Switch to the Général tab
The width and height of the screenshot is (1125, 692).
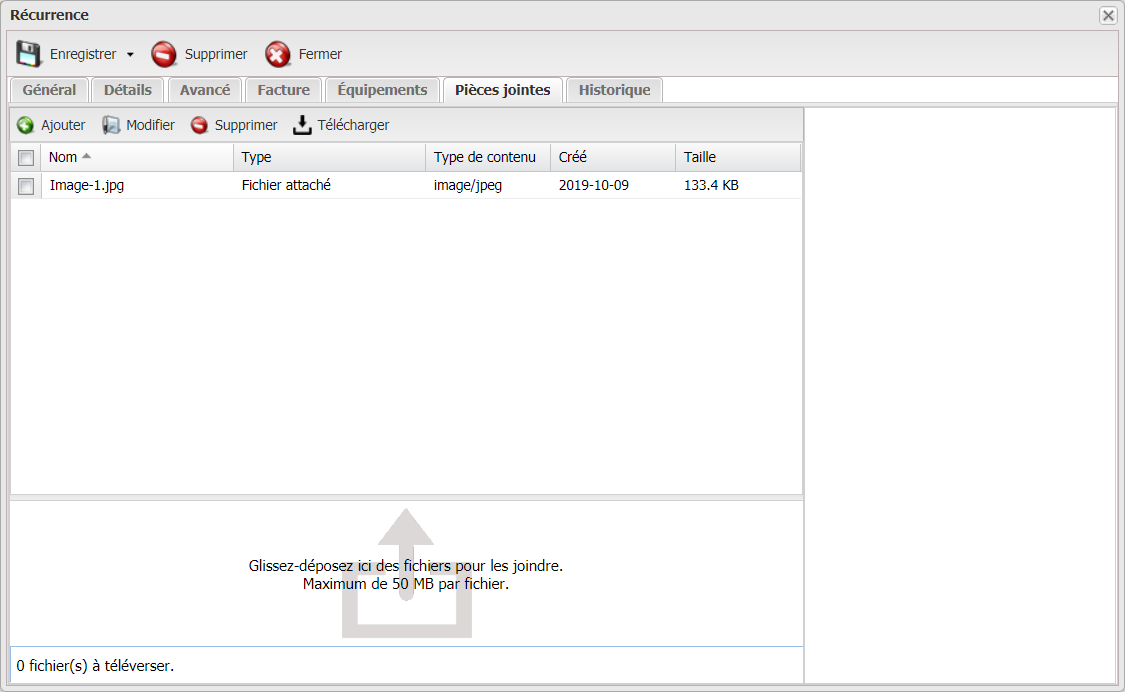coord(49,90)
